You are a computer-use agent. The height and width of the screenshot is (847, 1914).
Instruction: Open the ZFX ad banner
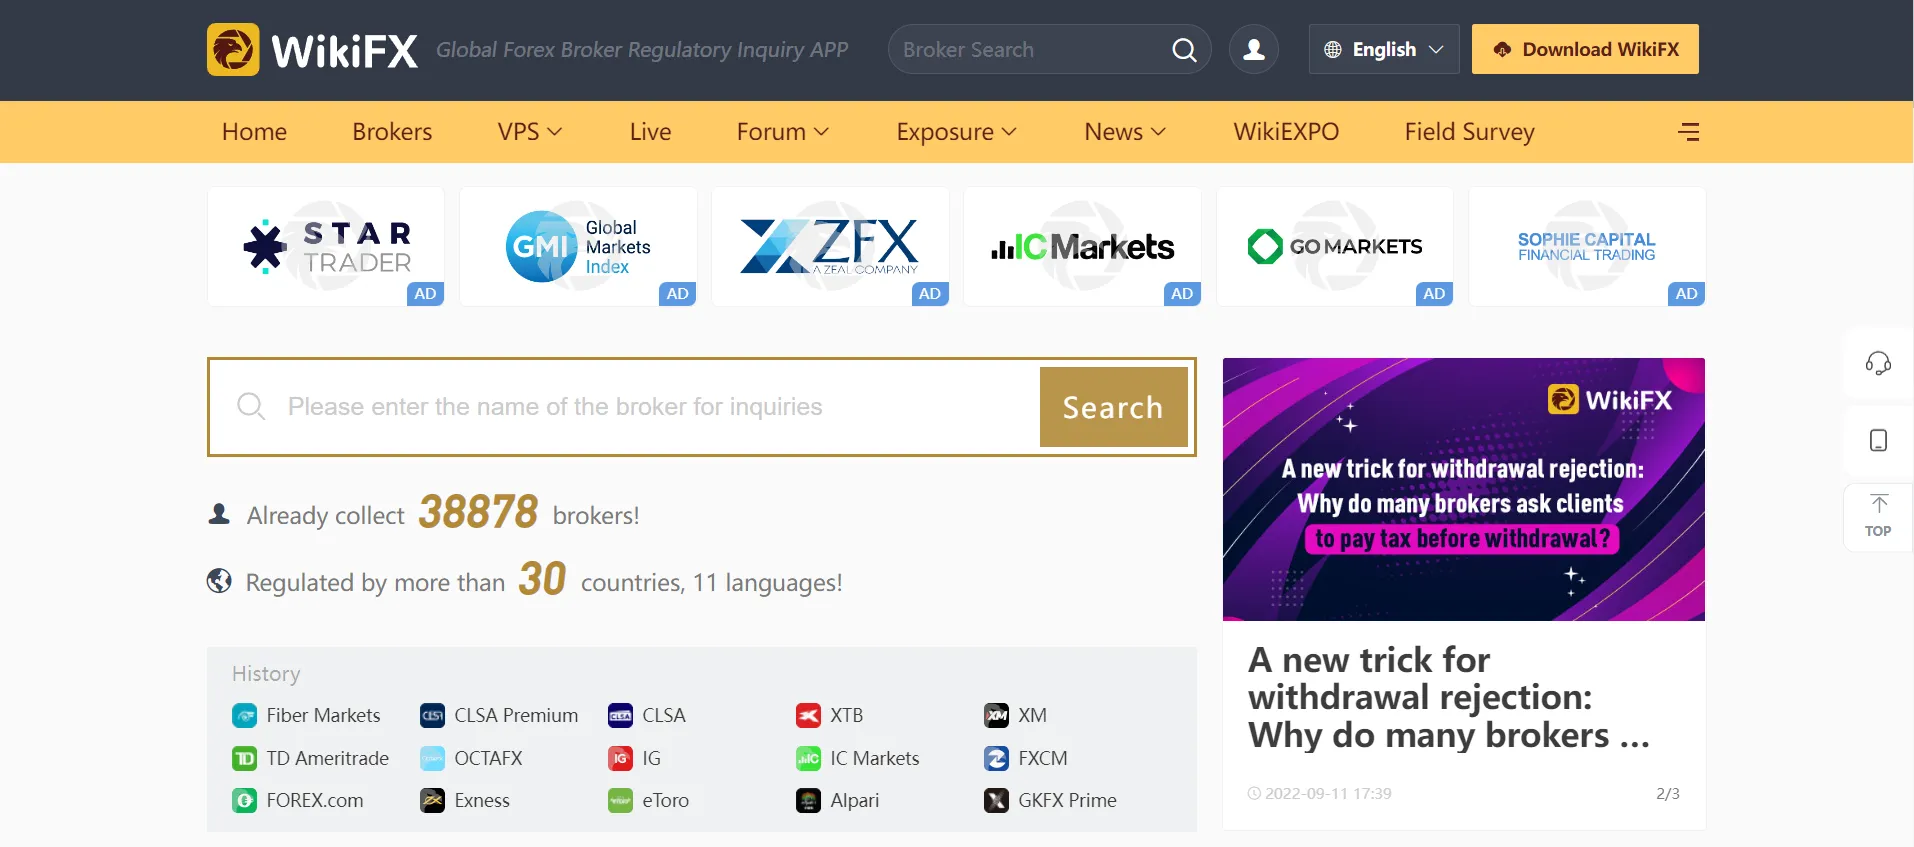click(x=830, y=246)
